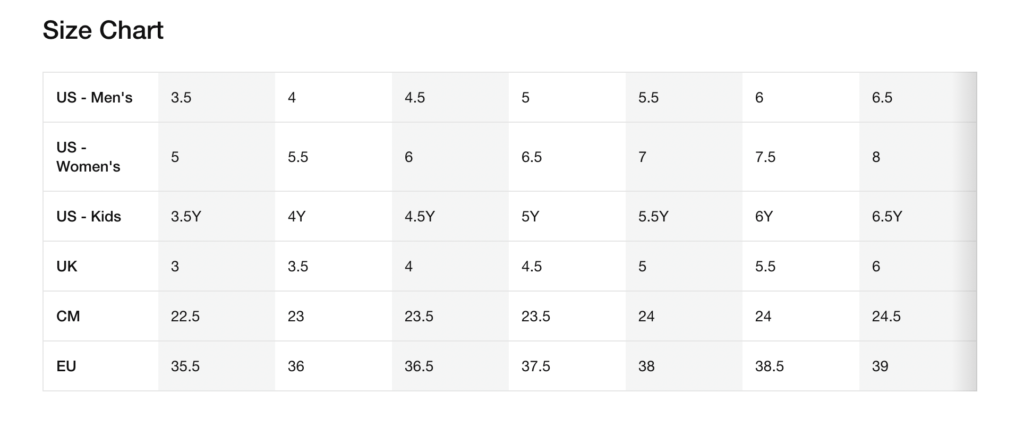Select the US - Men's row label

95,98
